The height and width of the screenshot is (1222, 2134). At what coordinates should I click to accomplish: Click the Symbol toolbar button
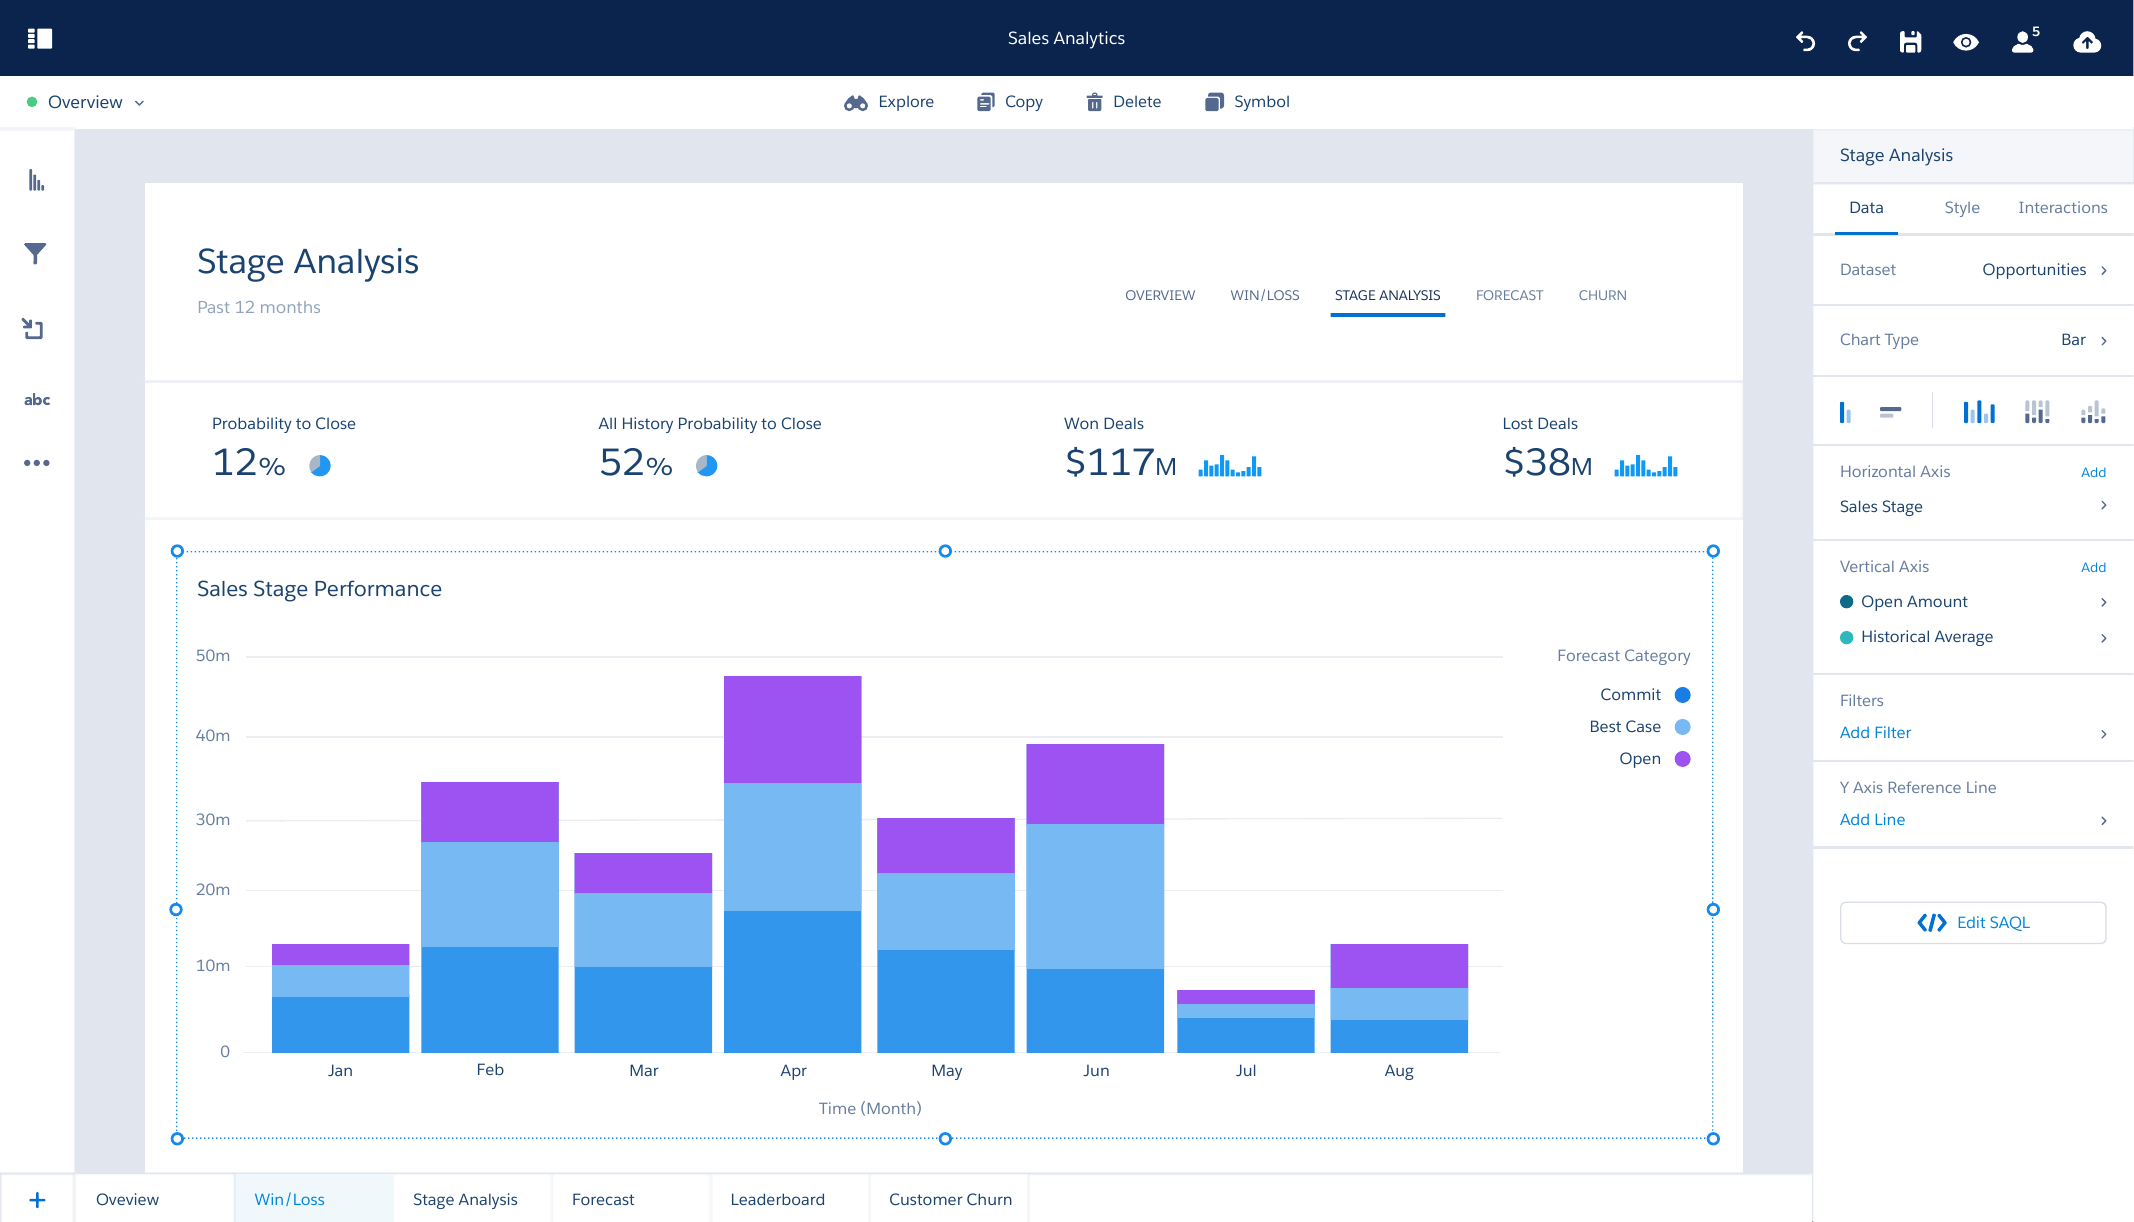[1247, 102]
